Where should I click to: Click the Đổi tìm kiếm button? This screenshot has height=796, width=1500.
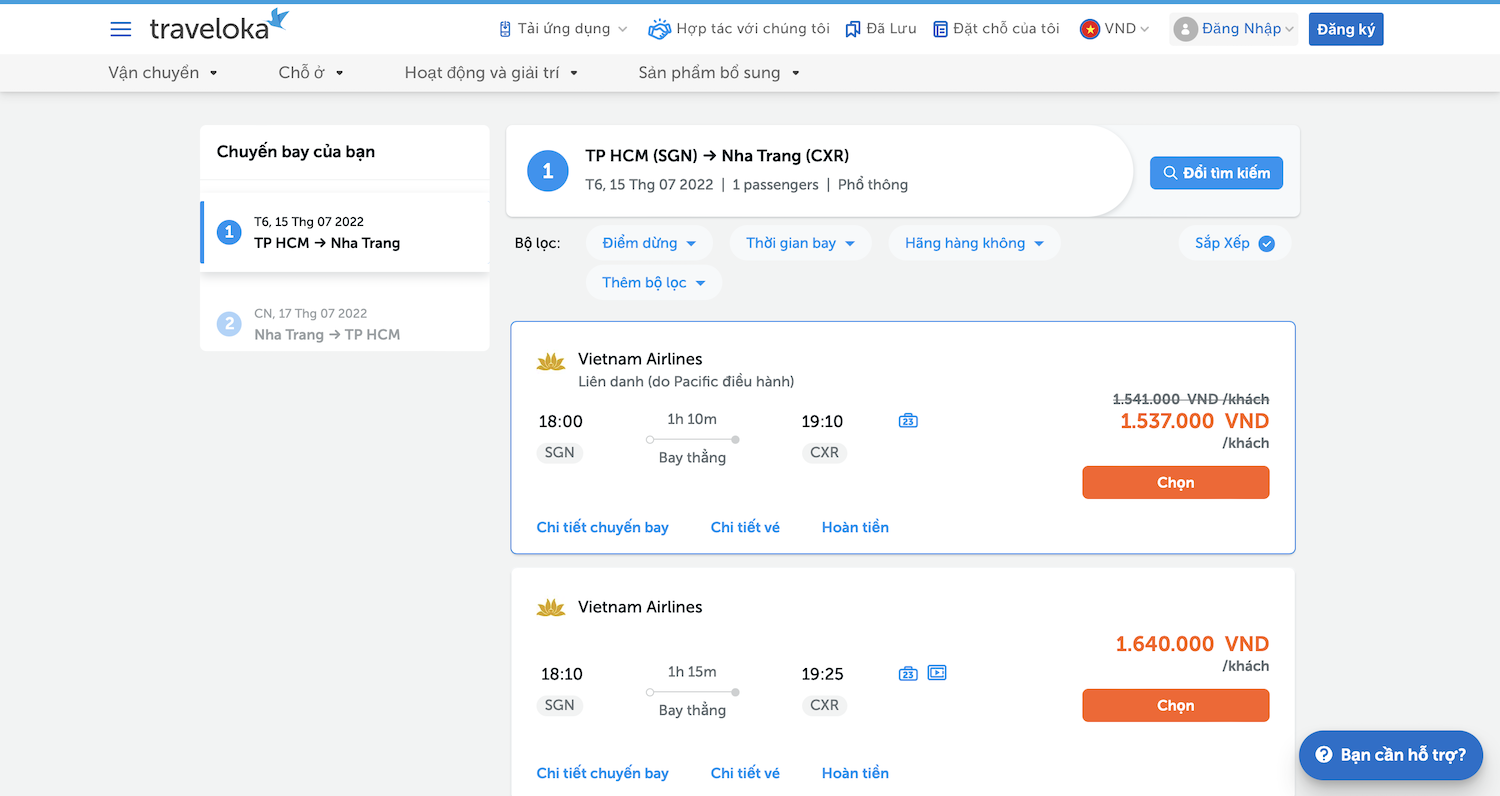1216,173
